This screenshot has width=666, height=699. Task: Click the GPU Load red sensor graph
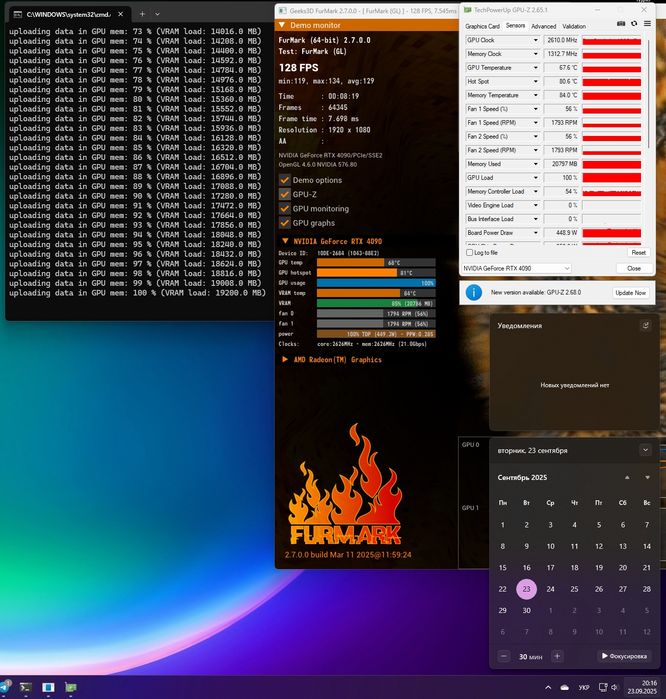coord(612,178)
